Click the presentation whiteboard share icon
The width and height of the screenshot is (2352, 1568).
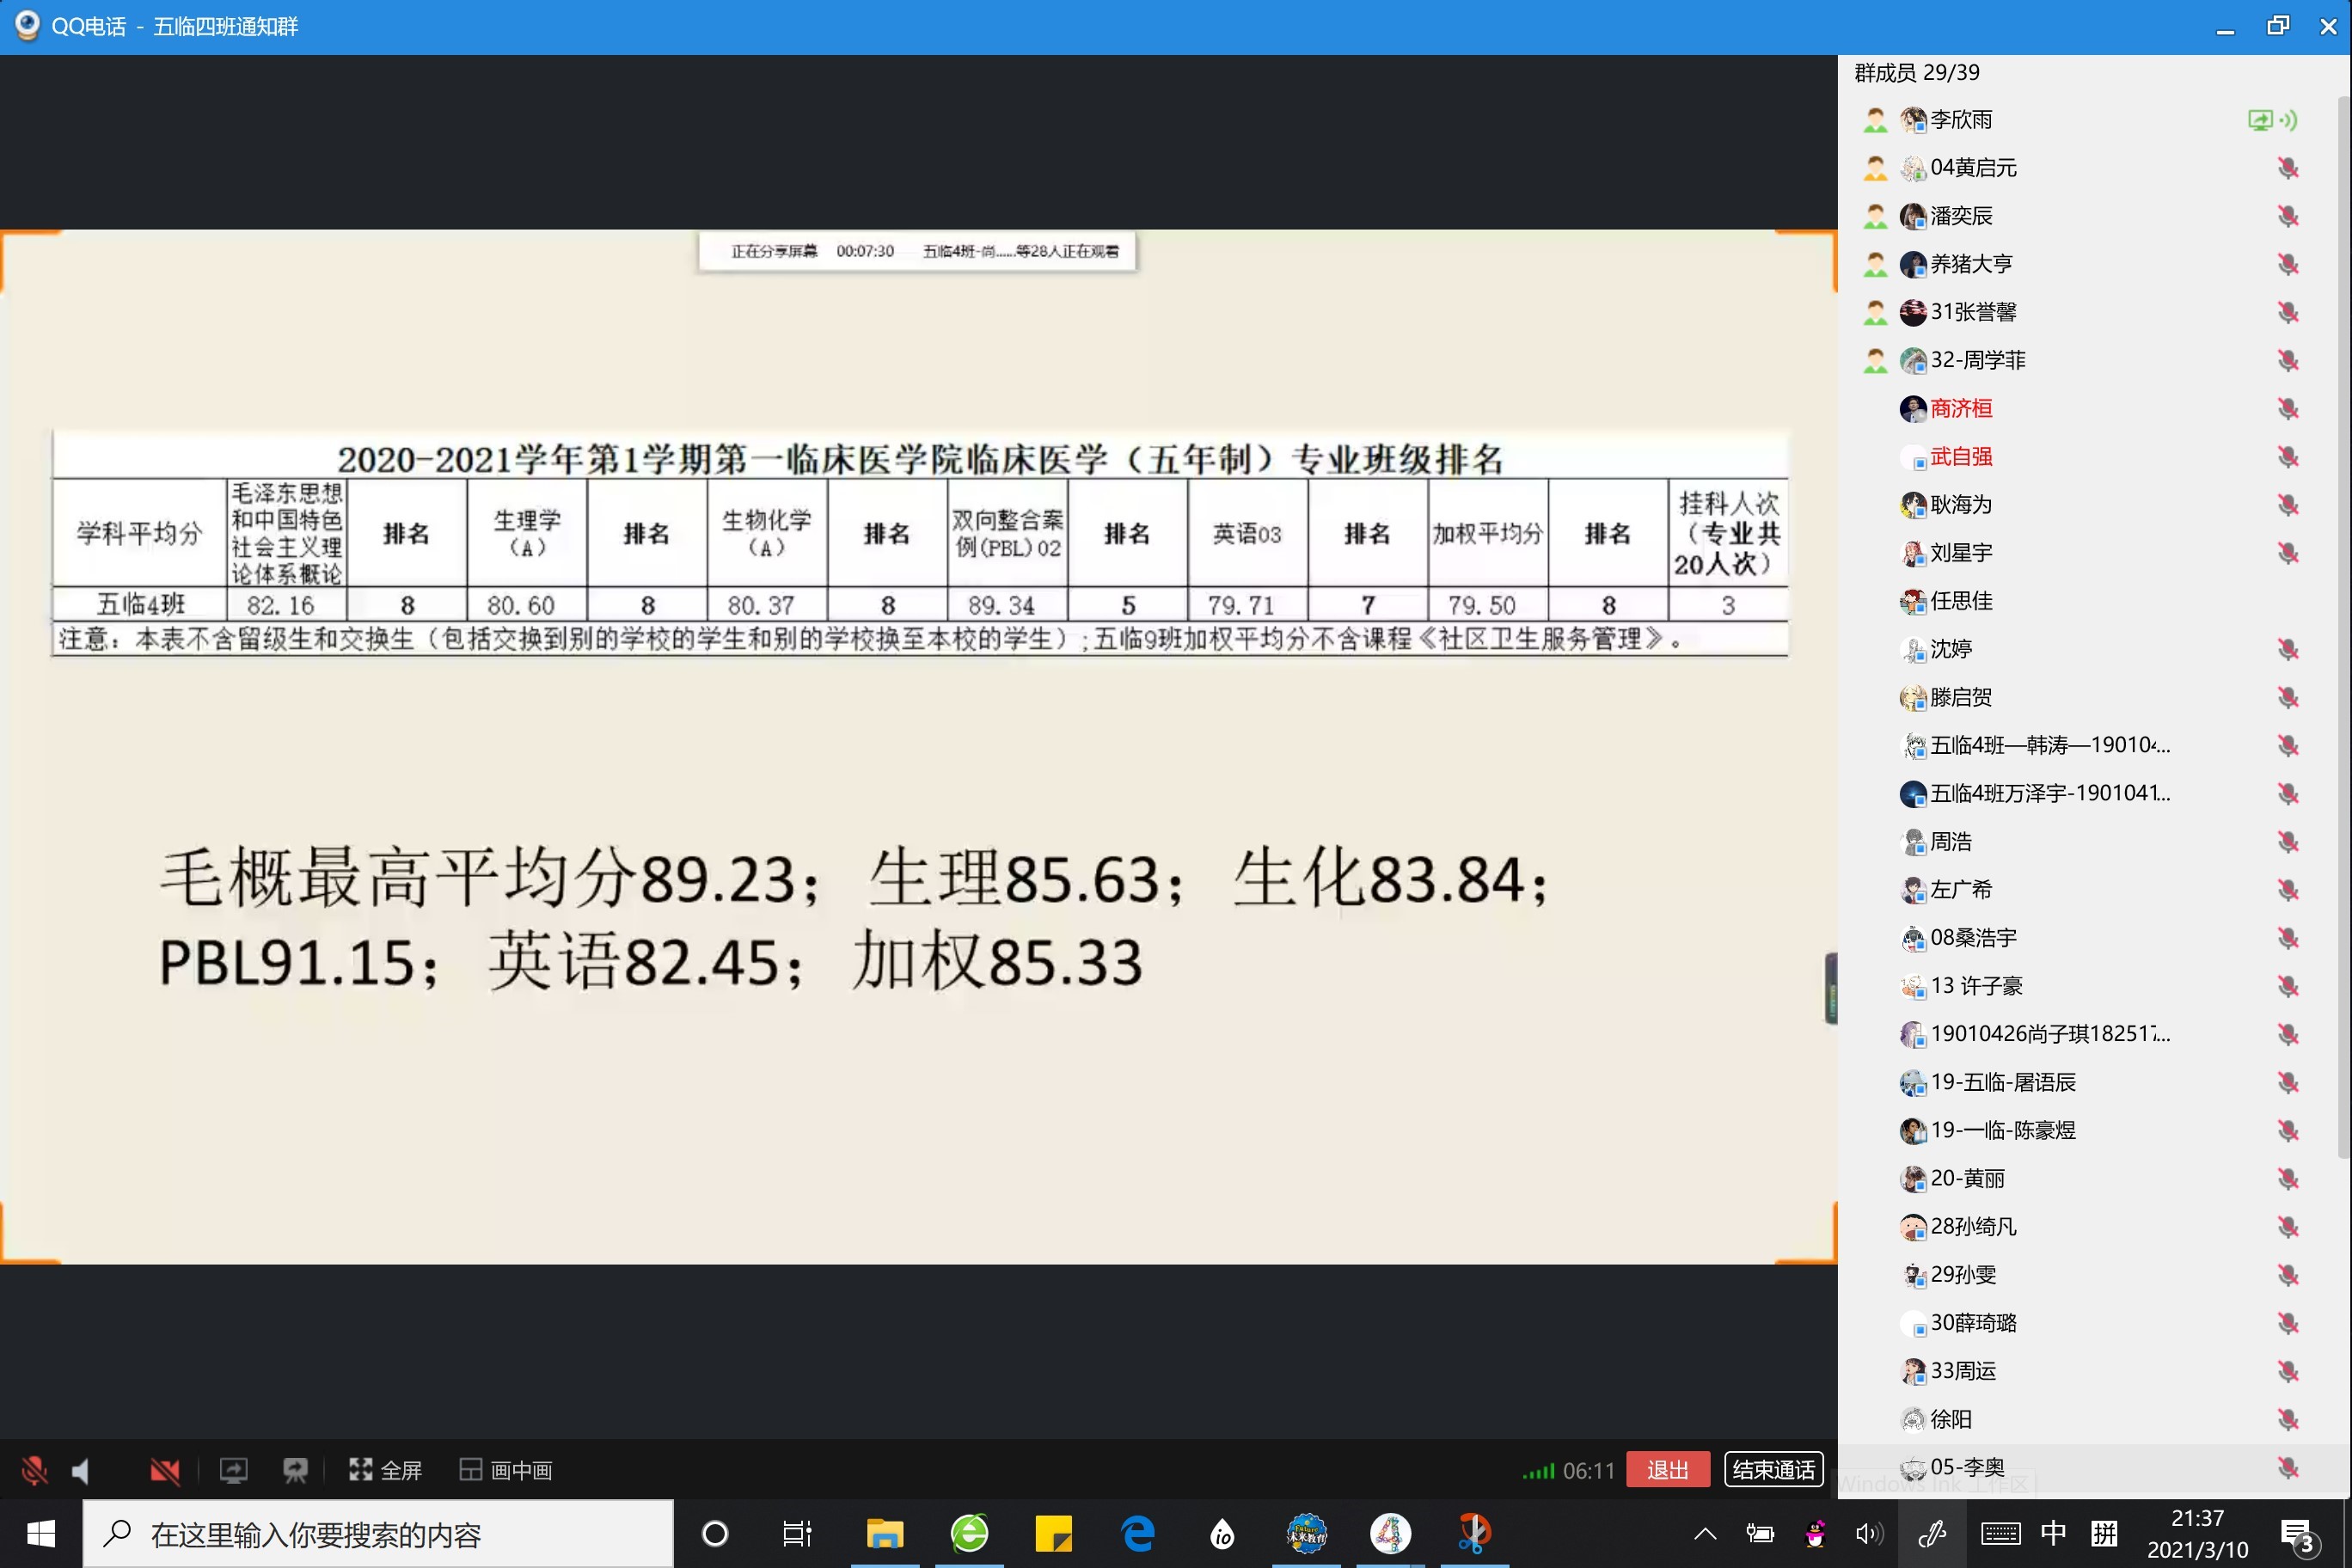coord(295,1470)
